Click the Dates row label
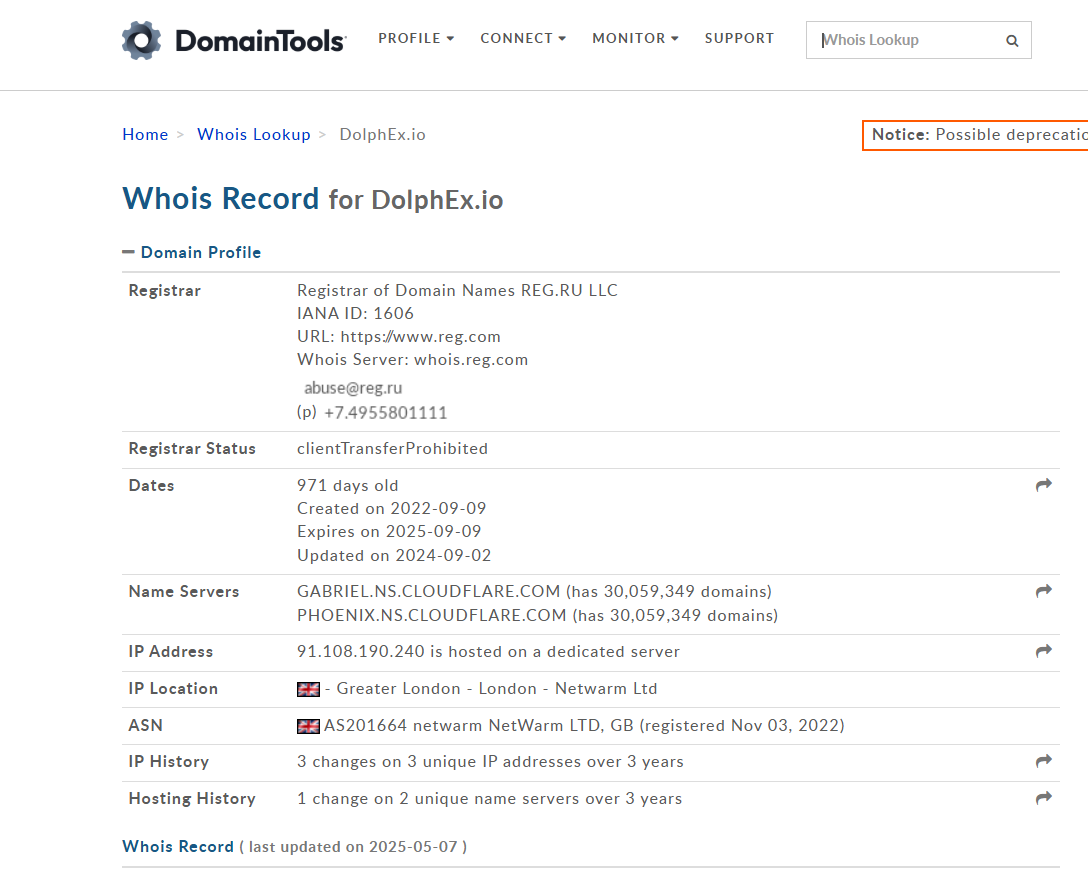Image resolution: width=1088 pixels, height=874 pixels. click(x=151, y=486)
